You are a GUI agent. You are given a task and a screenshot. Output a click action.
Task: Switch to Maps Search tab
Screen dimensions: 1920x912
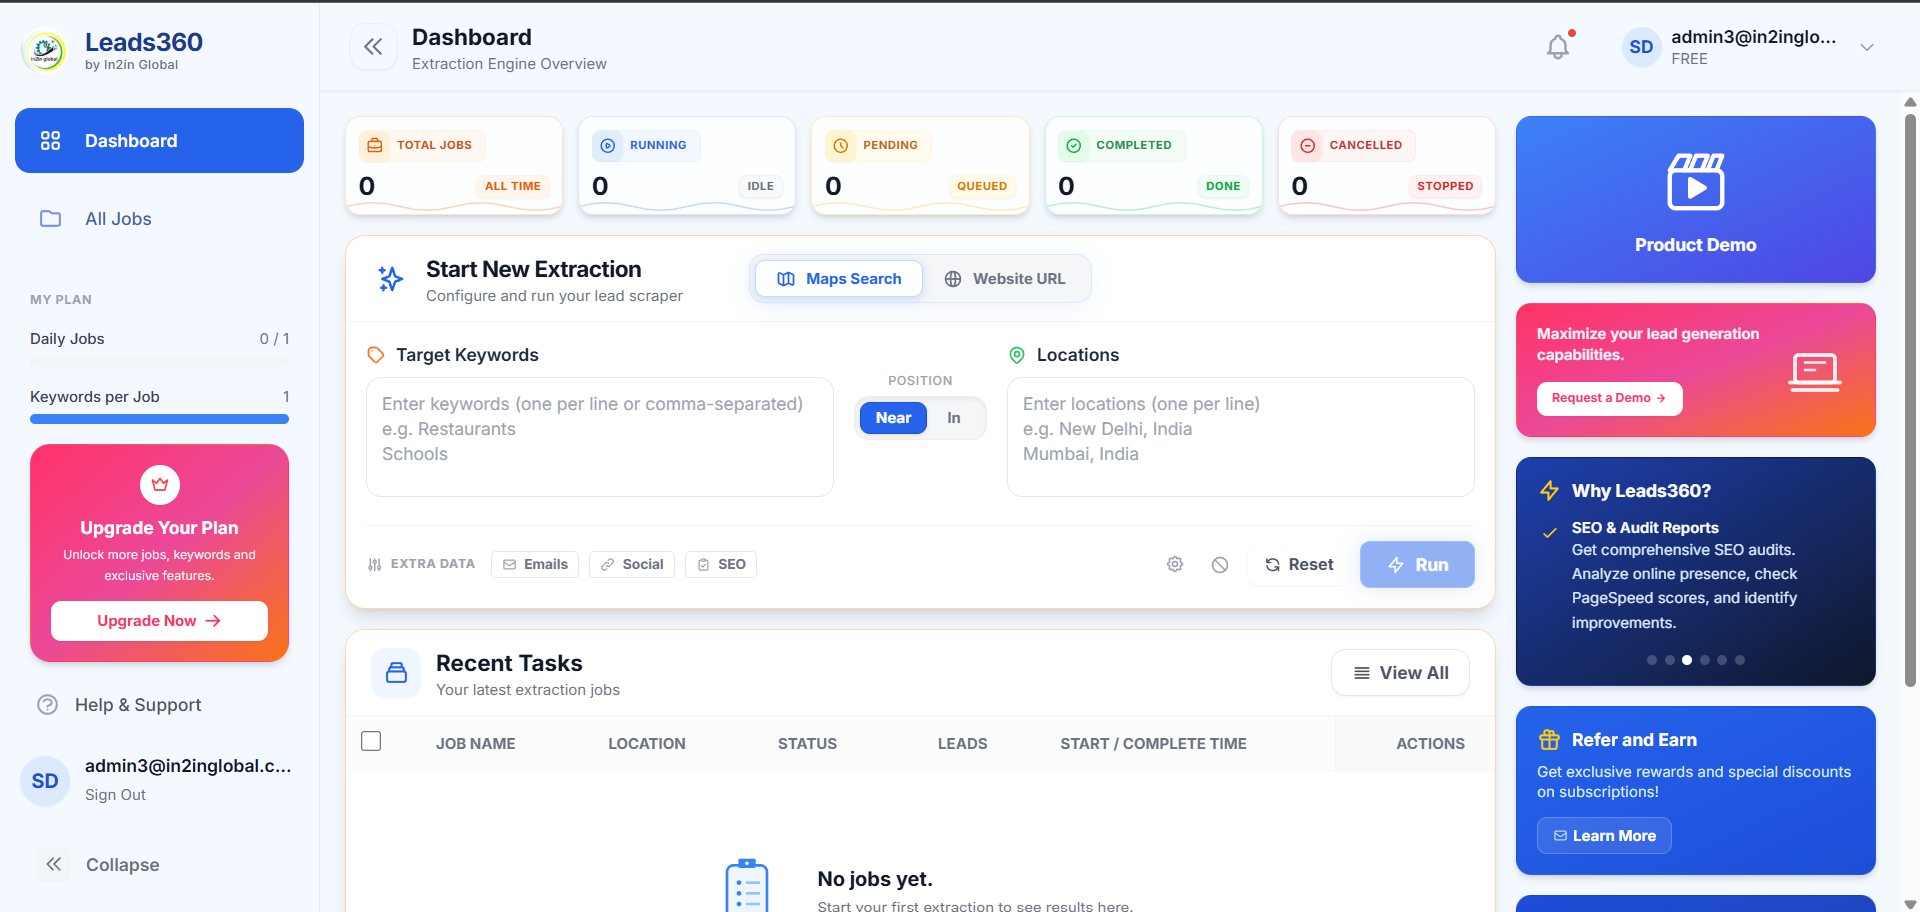[839, 279]
